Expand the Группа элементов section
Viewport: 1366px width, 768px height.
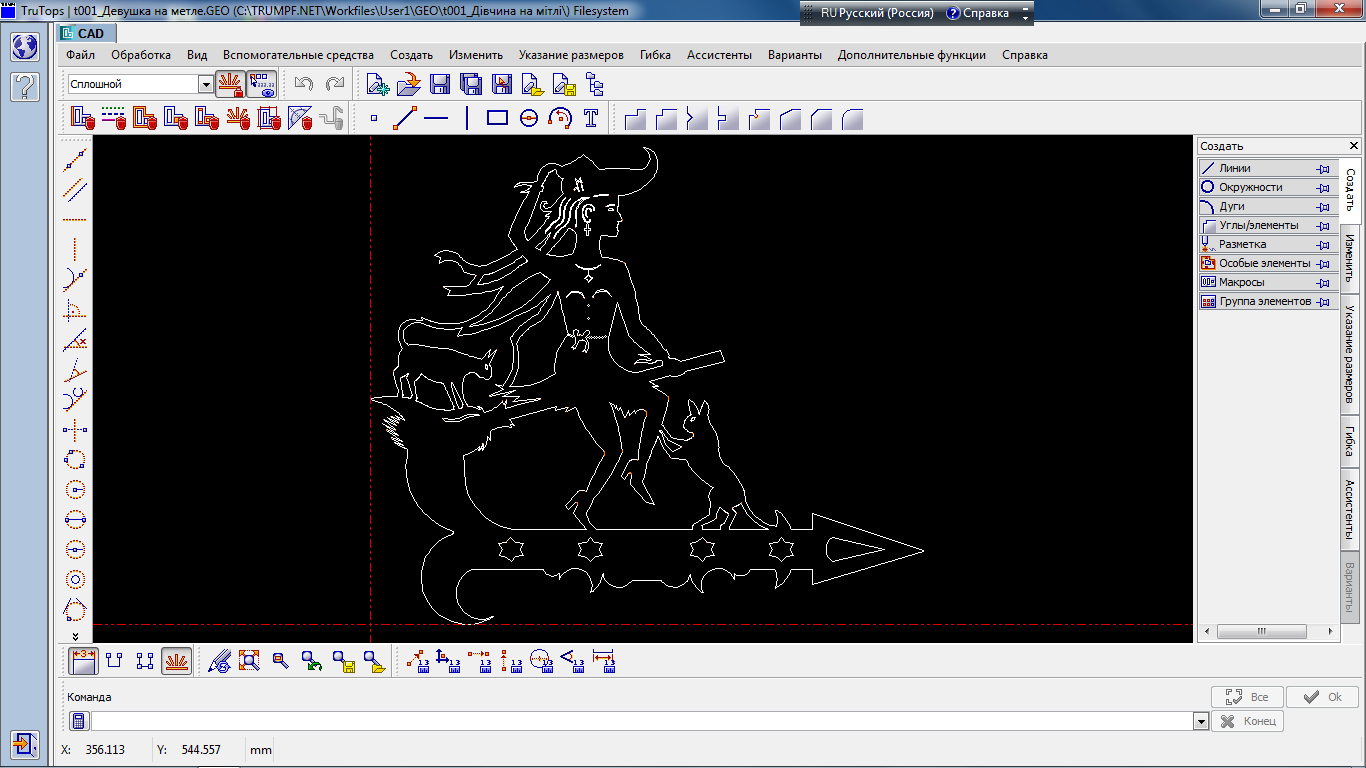1268,301
